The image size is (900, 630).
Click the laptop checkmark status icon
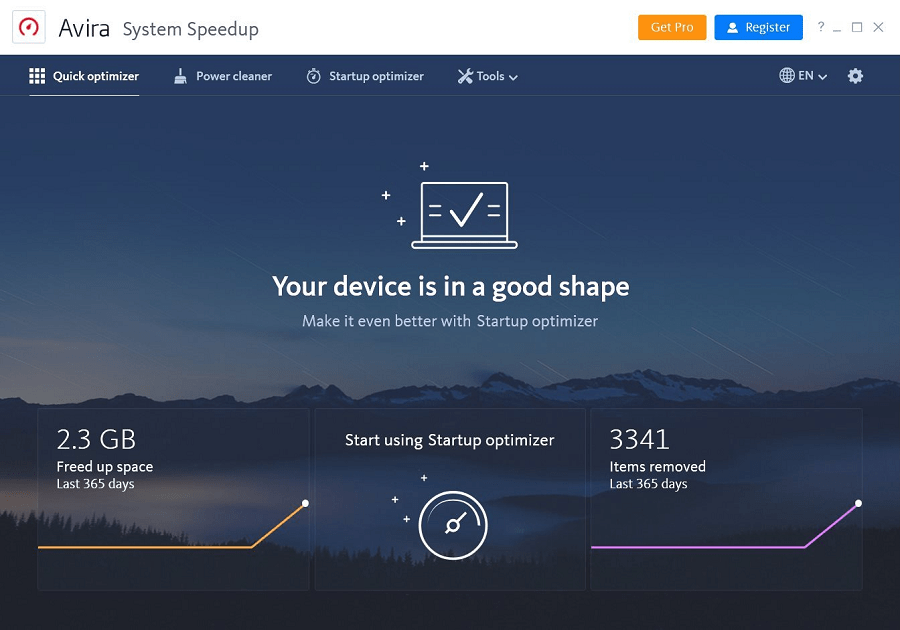click(x=464, y=215)
